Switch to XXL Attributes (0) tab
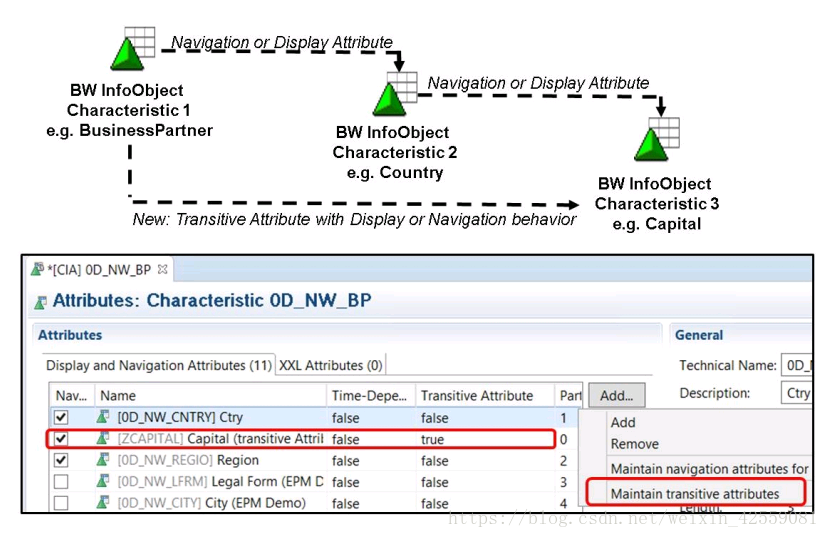The width and height of the screenshot is (829, 538). click(330, 365)
